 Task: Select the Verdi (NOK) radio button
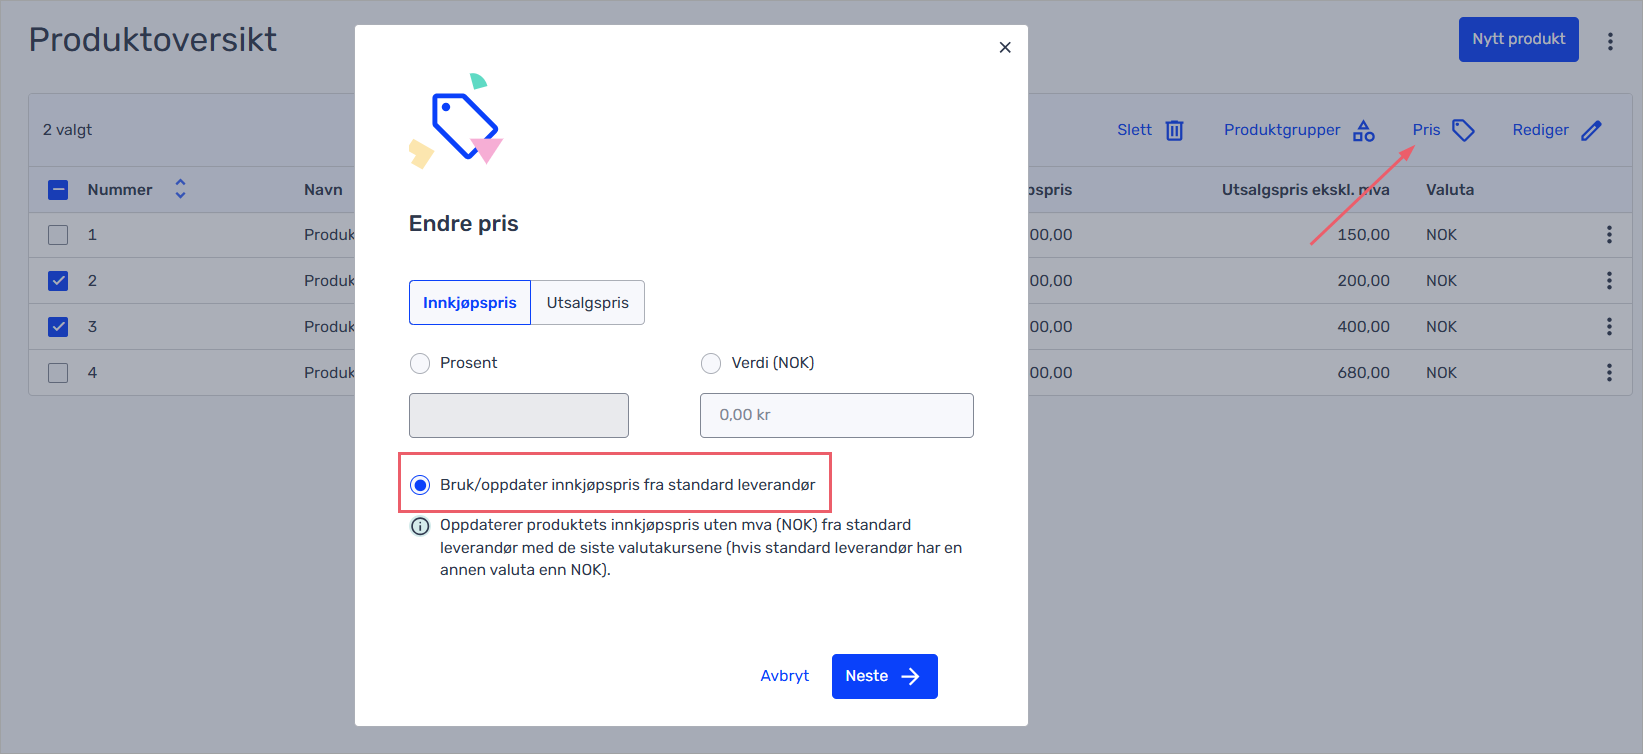[x=711, y=363]
